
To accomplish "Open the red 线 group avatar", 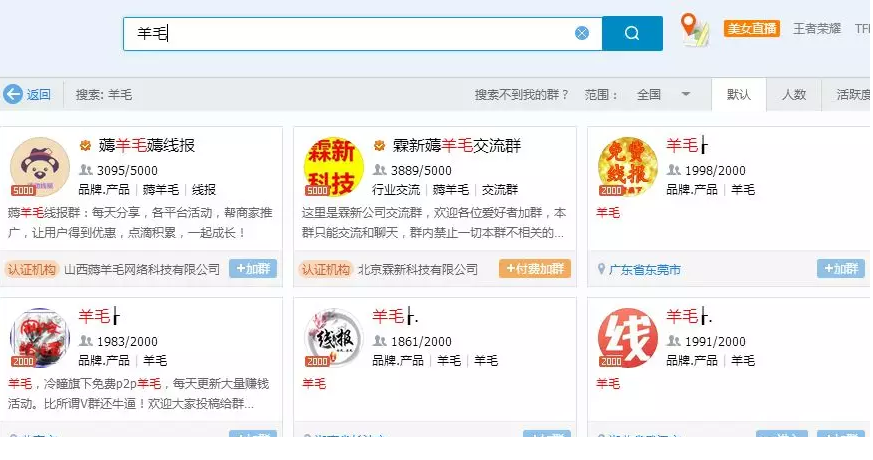I will (627, 337).
